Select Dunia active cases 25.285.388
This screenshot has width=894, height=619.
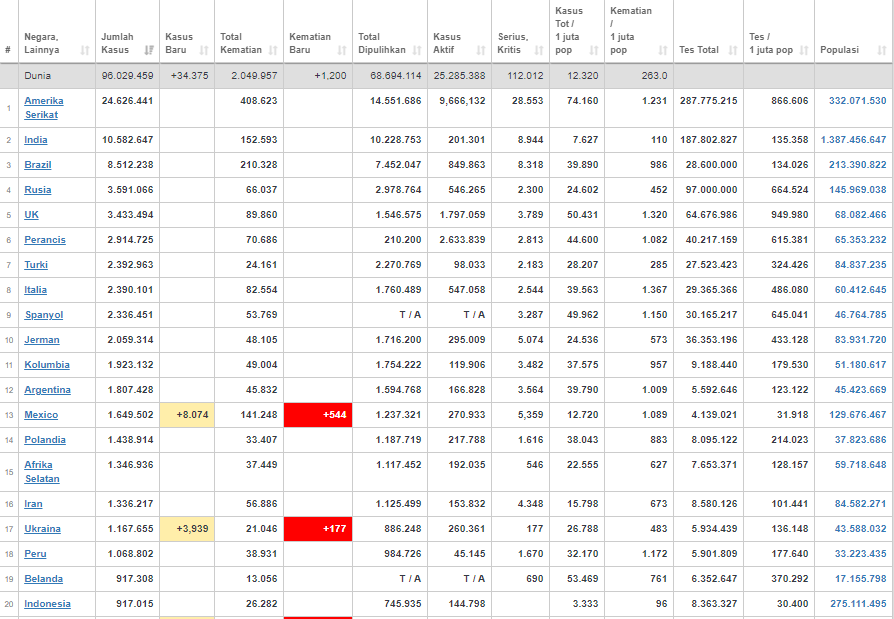tap(460, 76)
